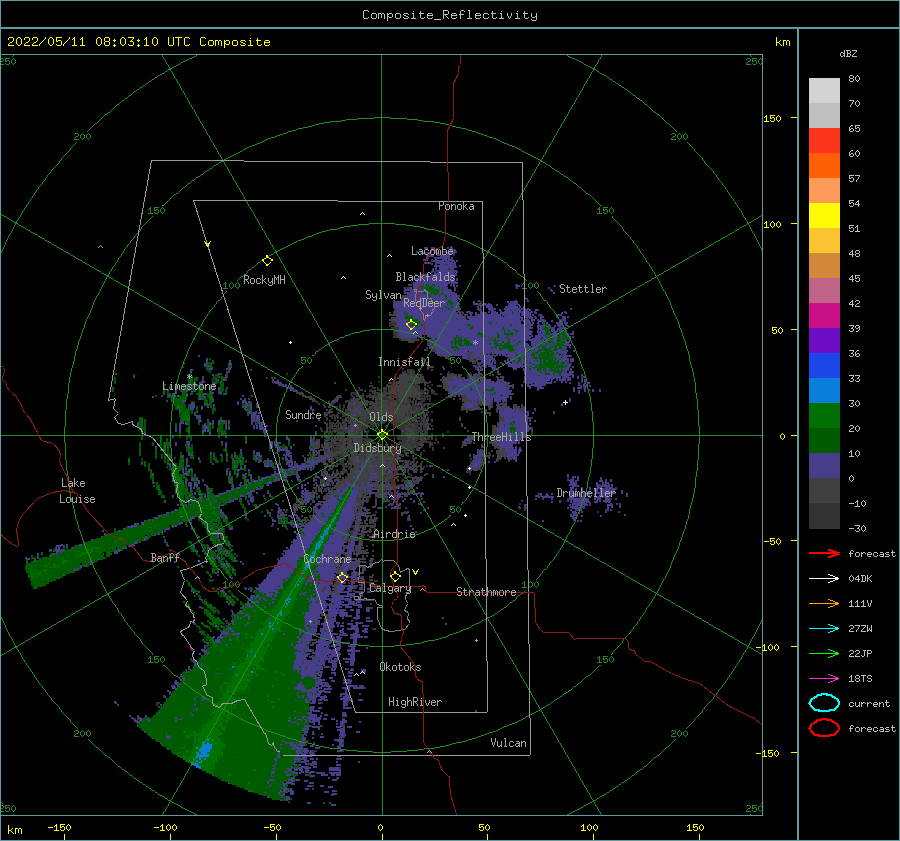The width and height of the screenshot is (900, 841).
Task: Click the yellow diamond marker below Cochrane
Action: pyautogui.click(x=342, y=577)
